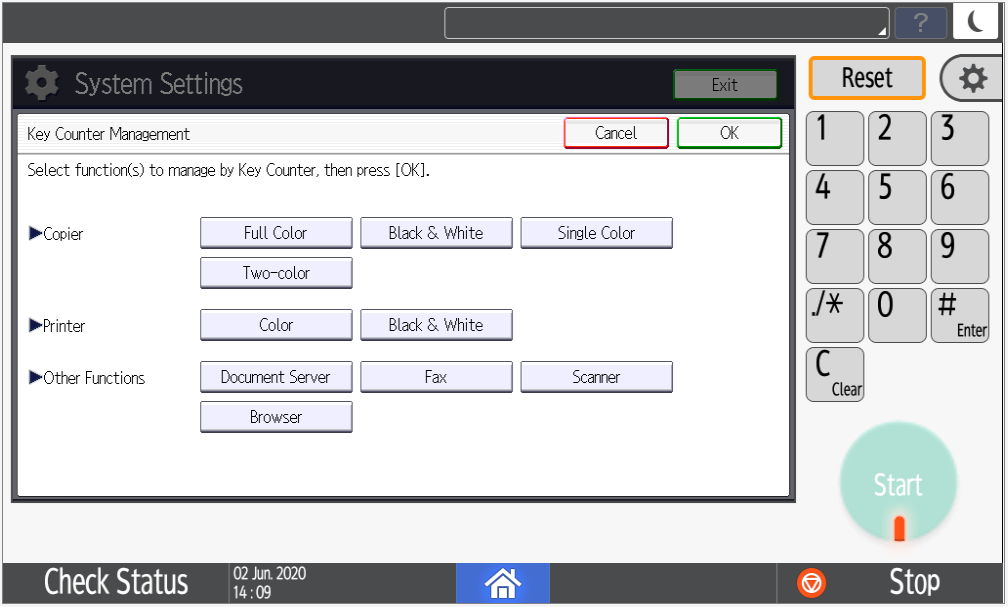Click the question mark help icon
1008x607 pixels.
(x=920, y=23)
